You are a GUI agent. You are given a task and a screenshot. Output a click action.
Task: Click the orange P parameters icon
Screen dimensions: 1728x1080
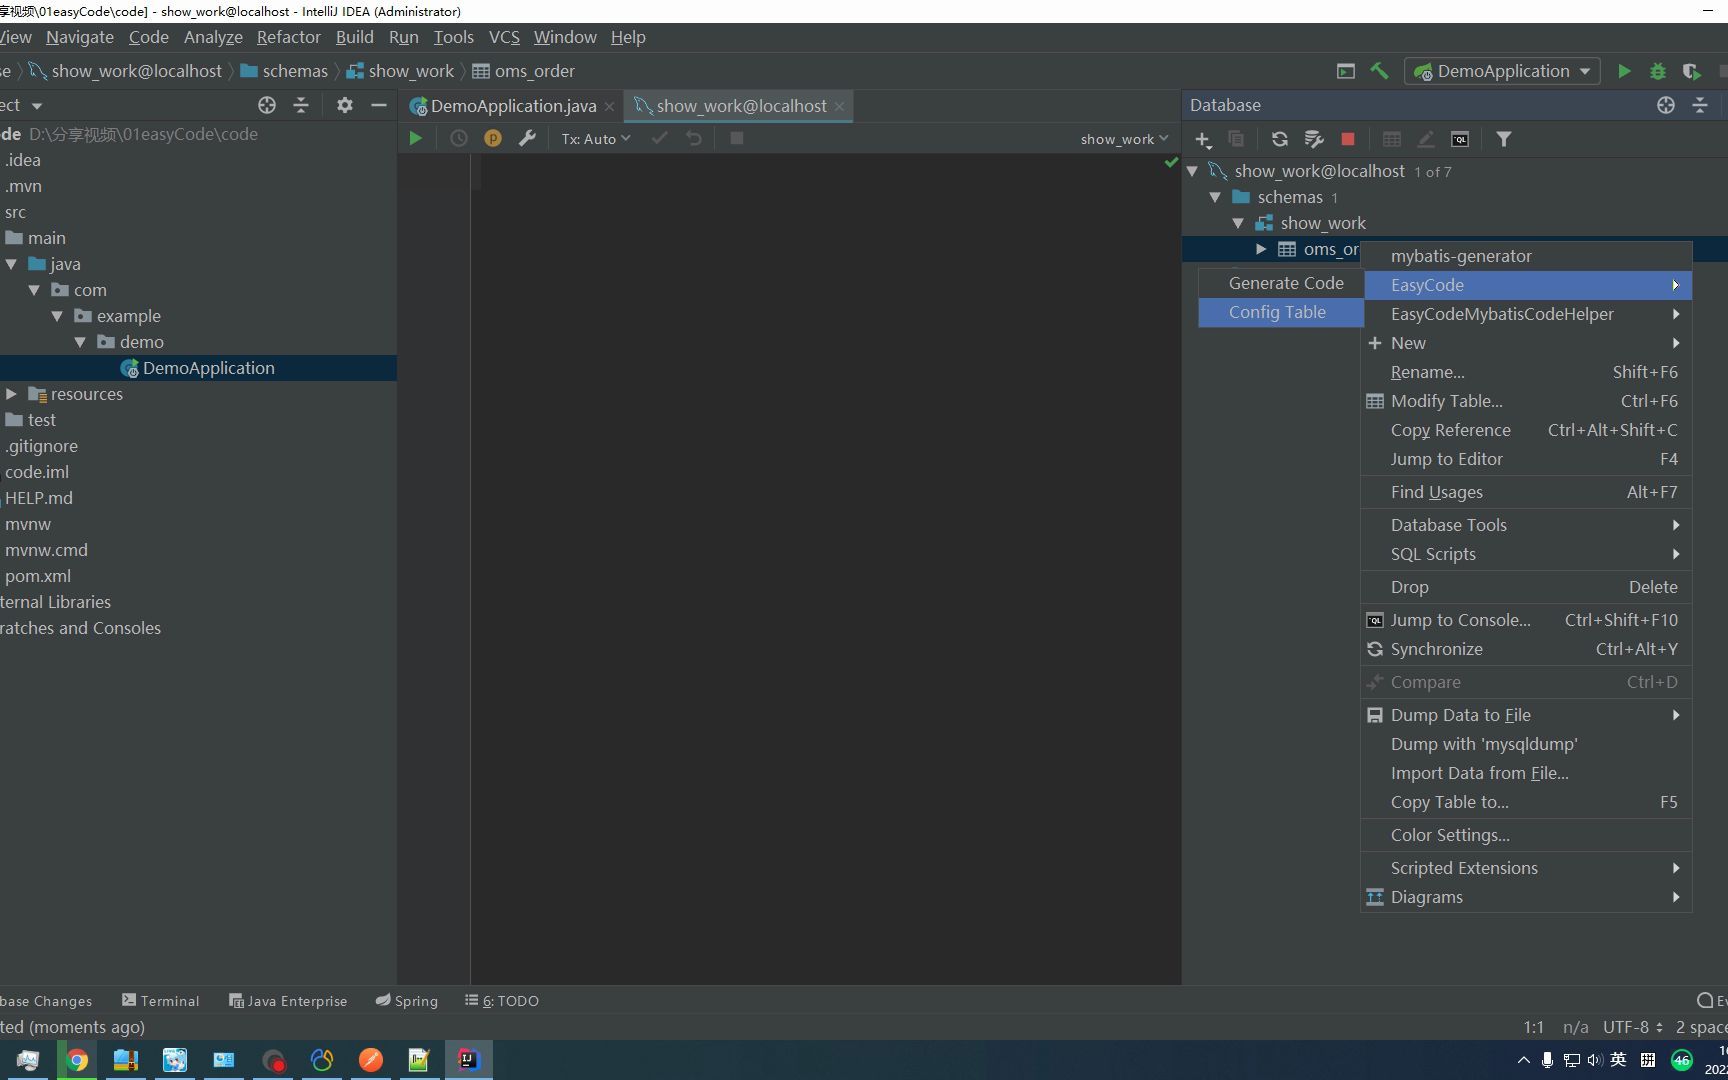(493, 138)
